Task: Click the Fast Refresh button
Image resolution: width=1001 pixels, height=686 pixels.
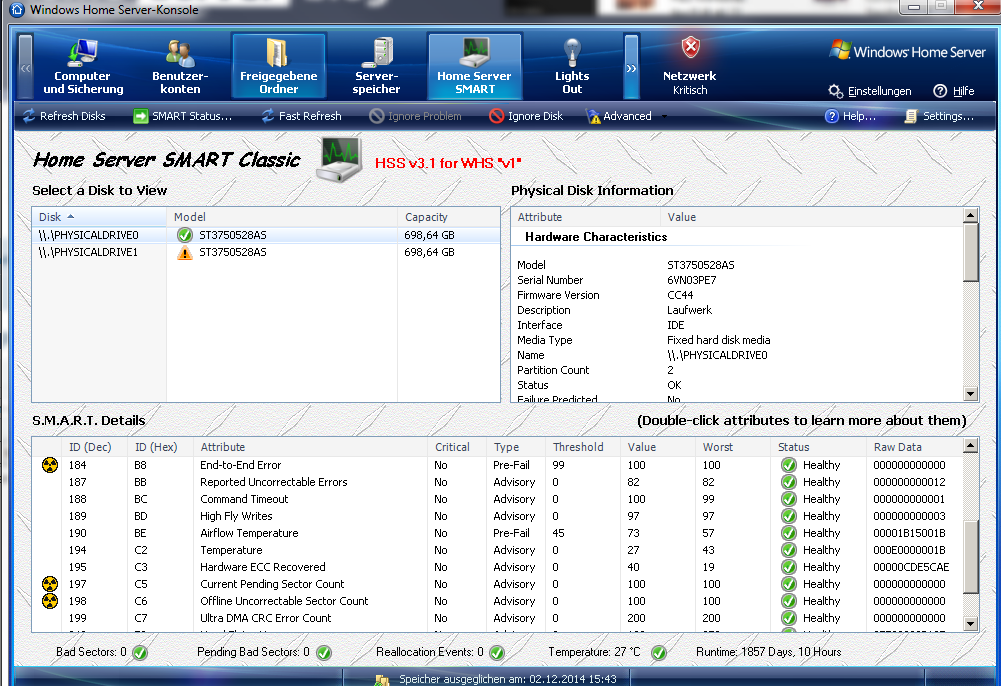Action: 301,116
